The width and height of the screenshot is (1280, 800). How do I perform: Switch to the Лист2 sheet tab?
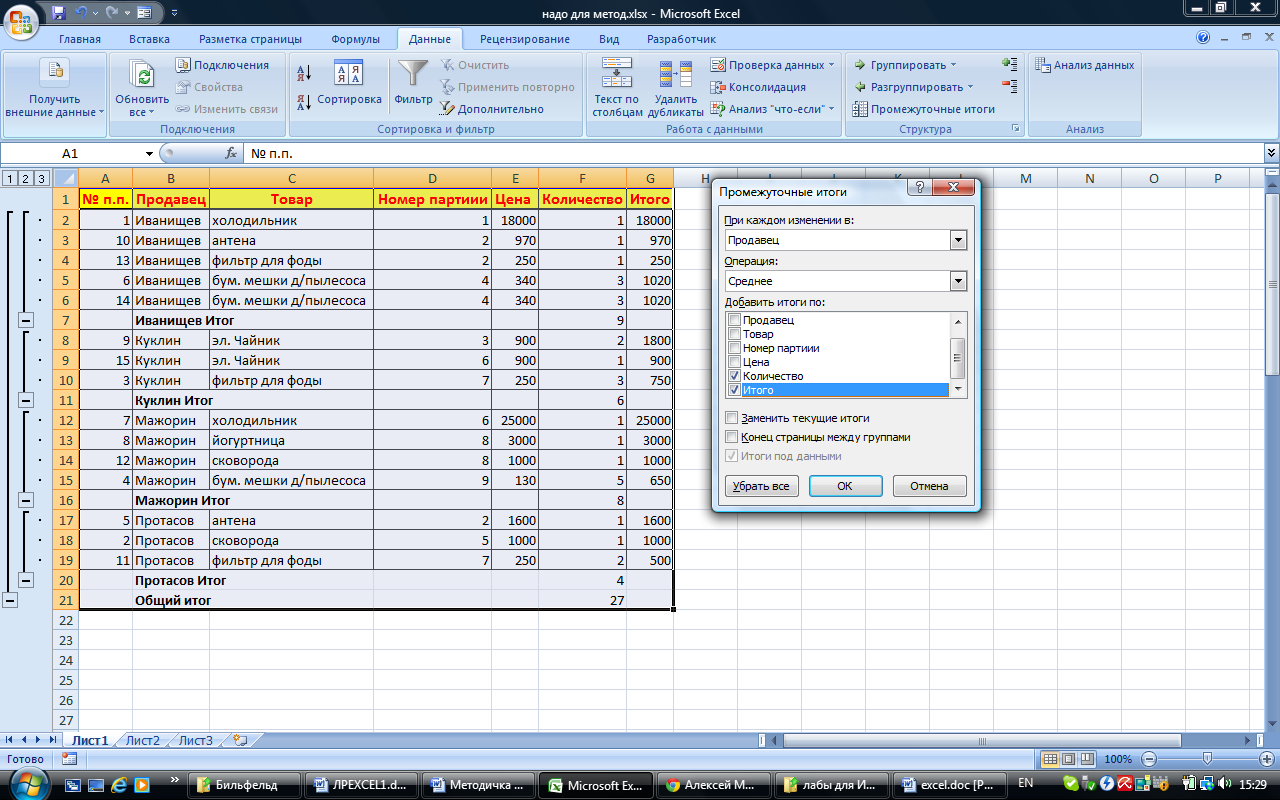(142, 741)
